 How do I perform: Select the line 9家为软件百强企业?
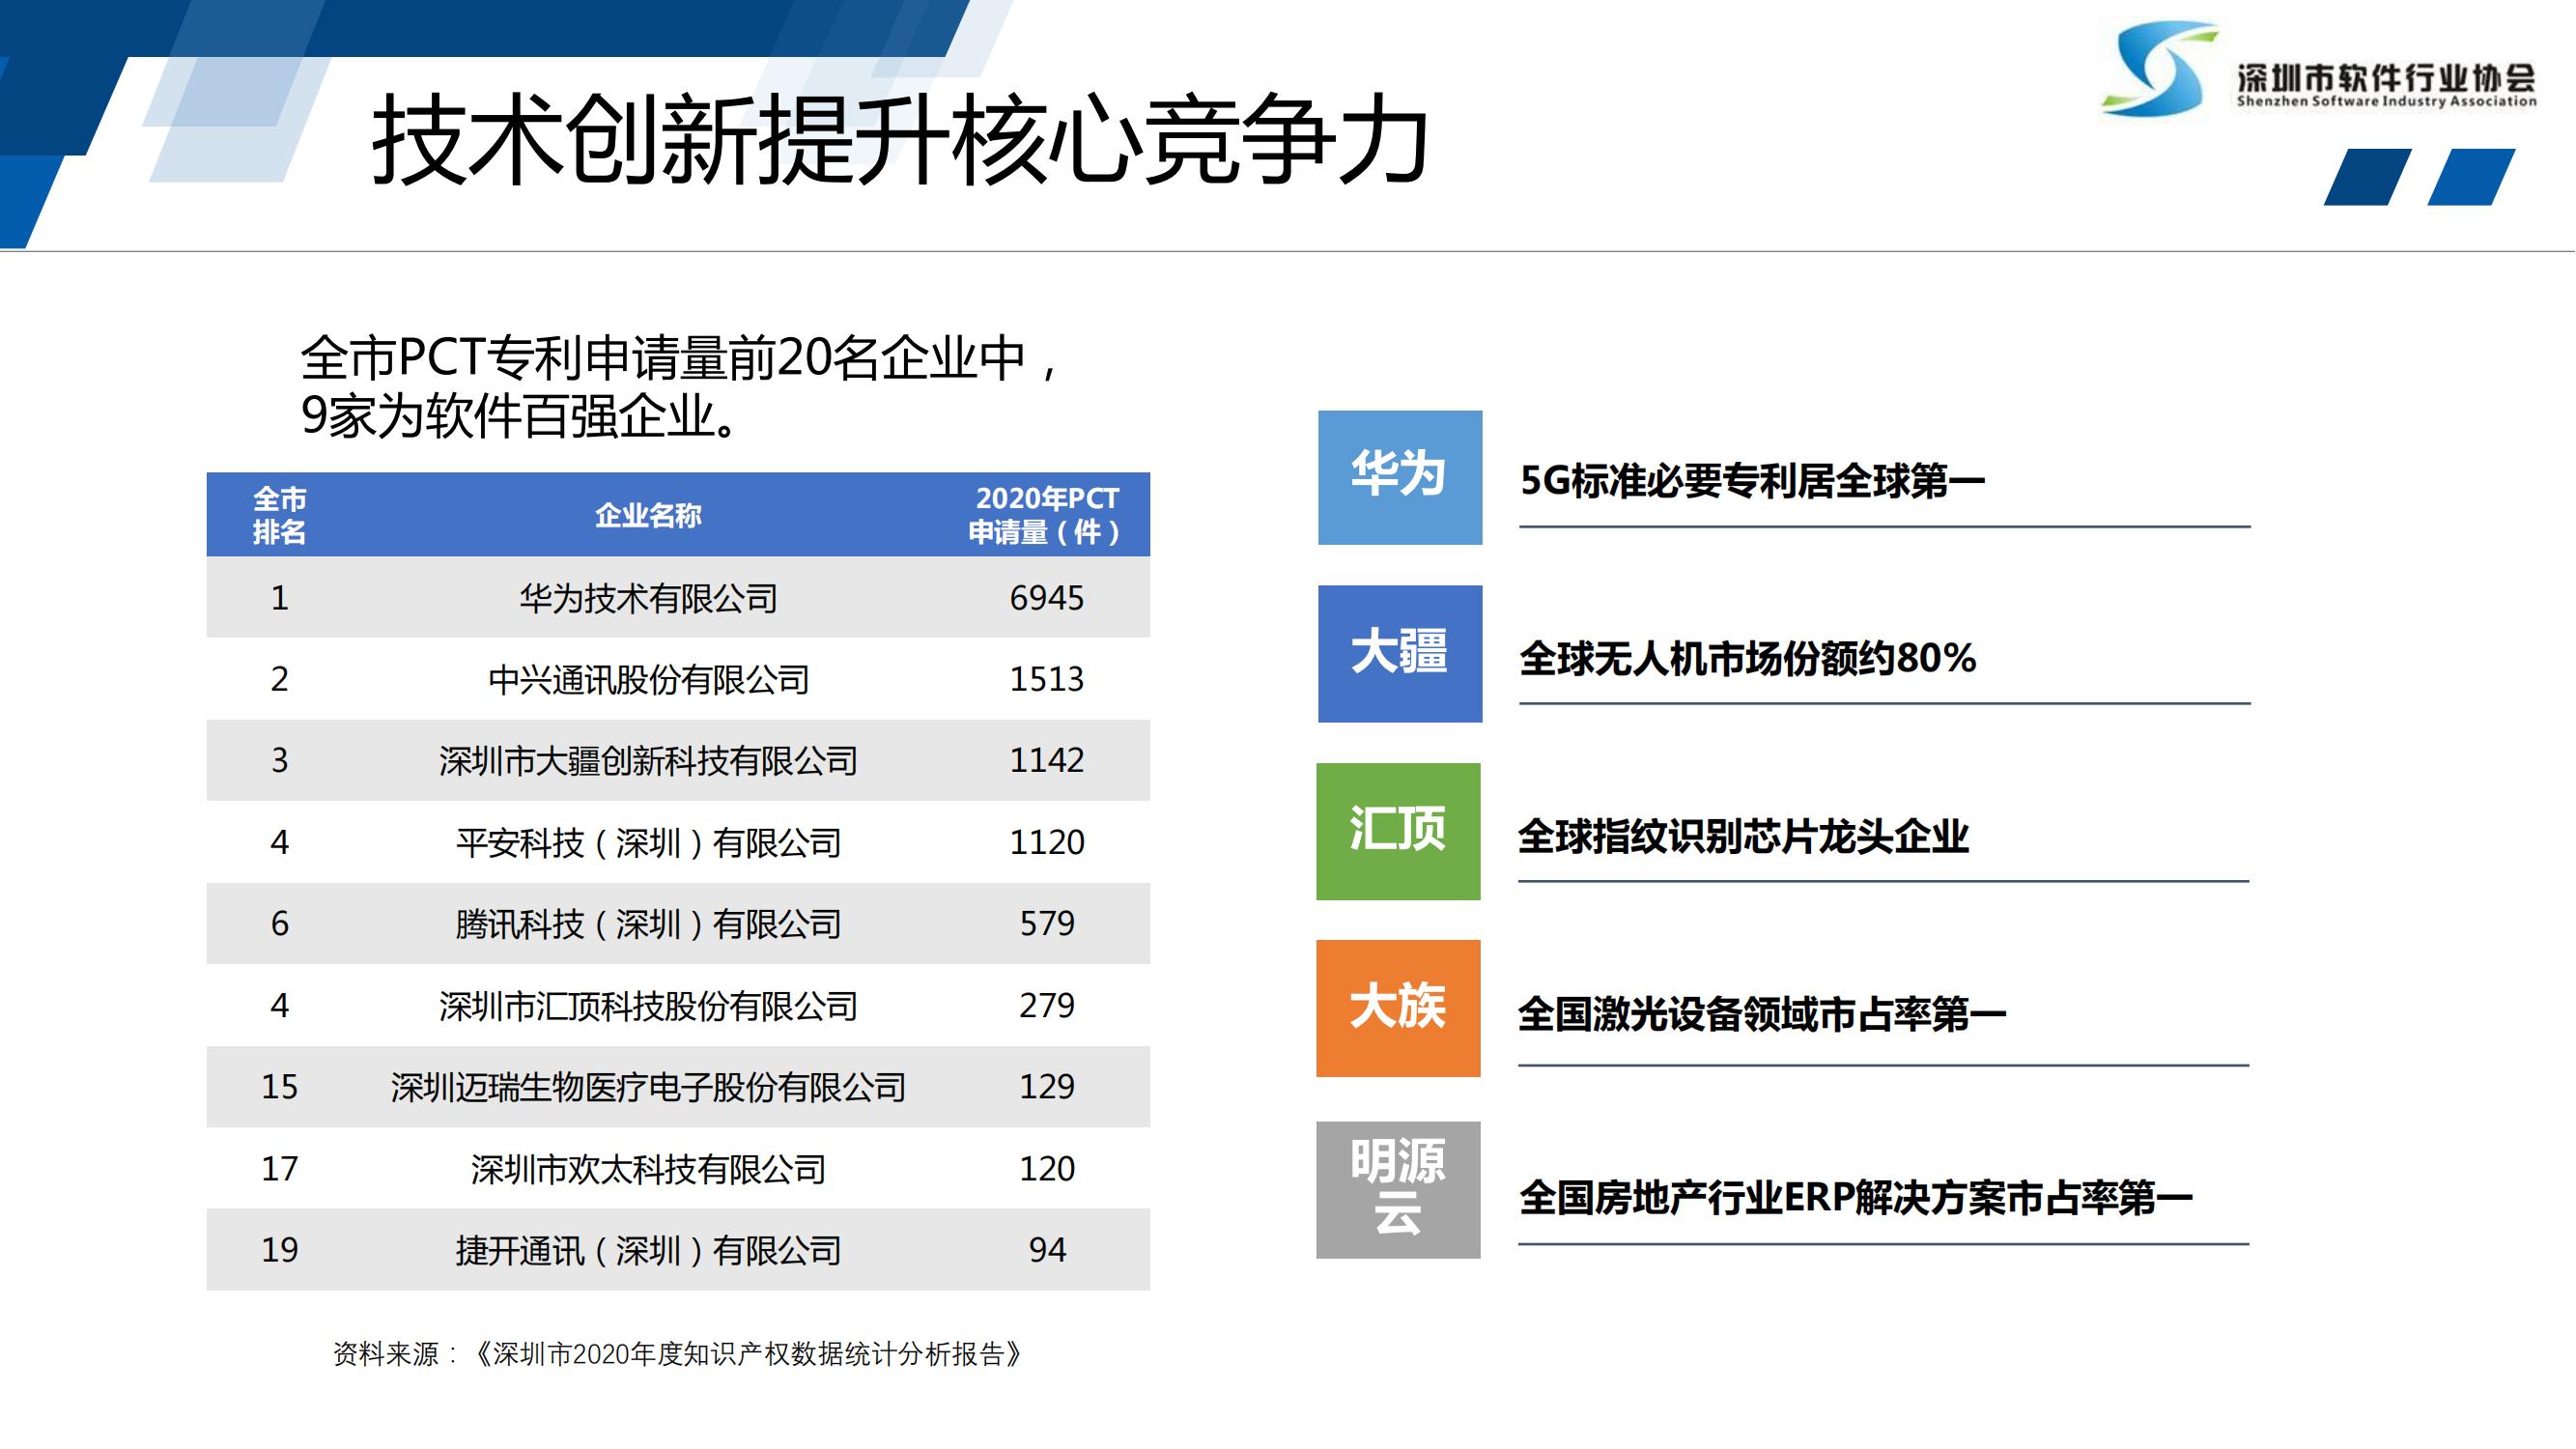(x=520, y=416)
